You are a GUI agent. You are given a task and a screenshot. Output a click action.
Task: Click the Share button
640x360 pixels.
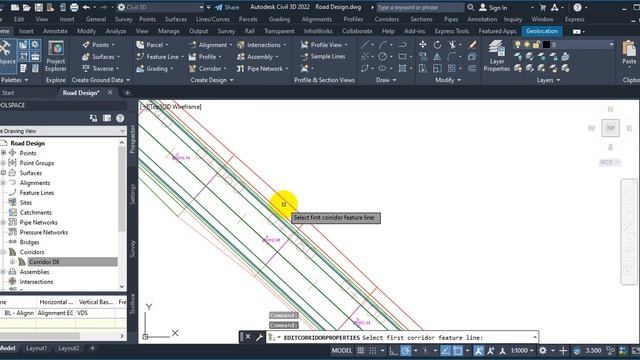point(227,7)
